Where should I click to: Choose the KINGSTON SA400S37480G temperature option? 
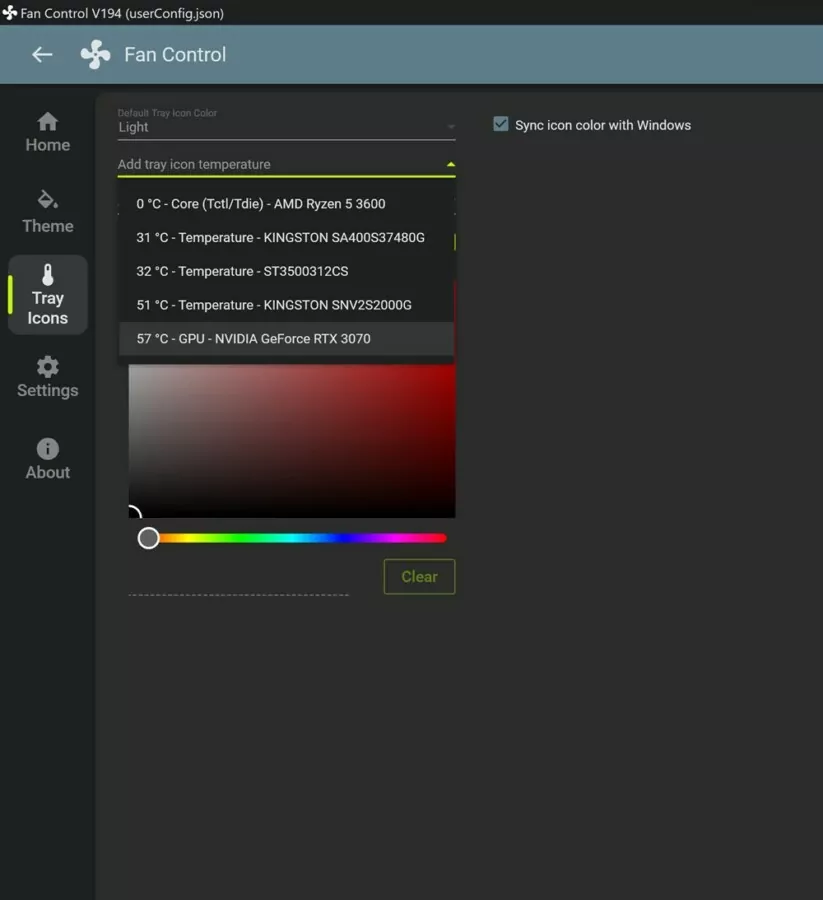coord(280,238)
